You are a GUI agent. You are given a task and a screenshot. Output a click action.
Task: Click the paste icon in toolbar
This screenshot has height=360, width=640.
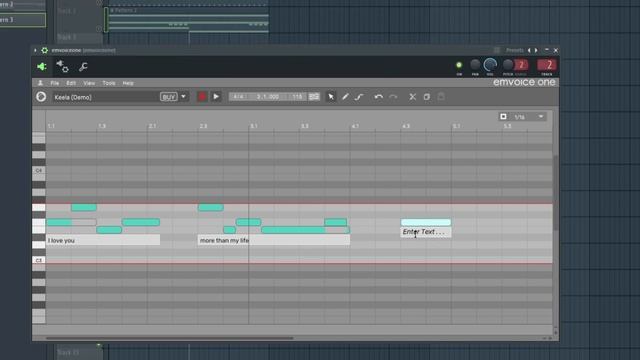tap(441, 97)
